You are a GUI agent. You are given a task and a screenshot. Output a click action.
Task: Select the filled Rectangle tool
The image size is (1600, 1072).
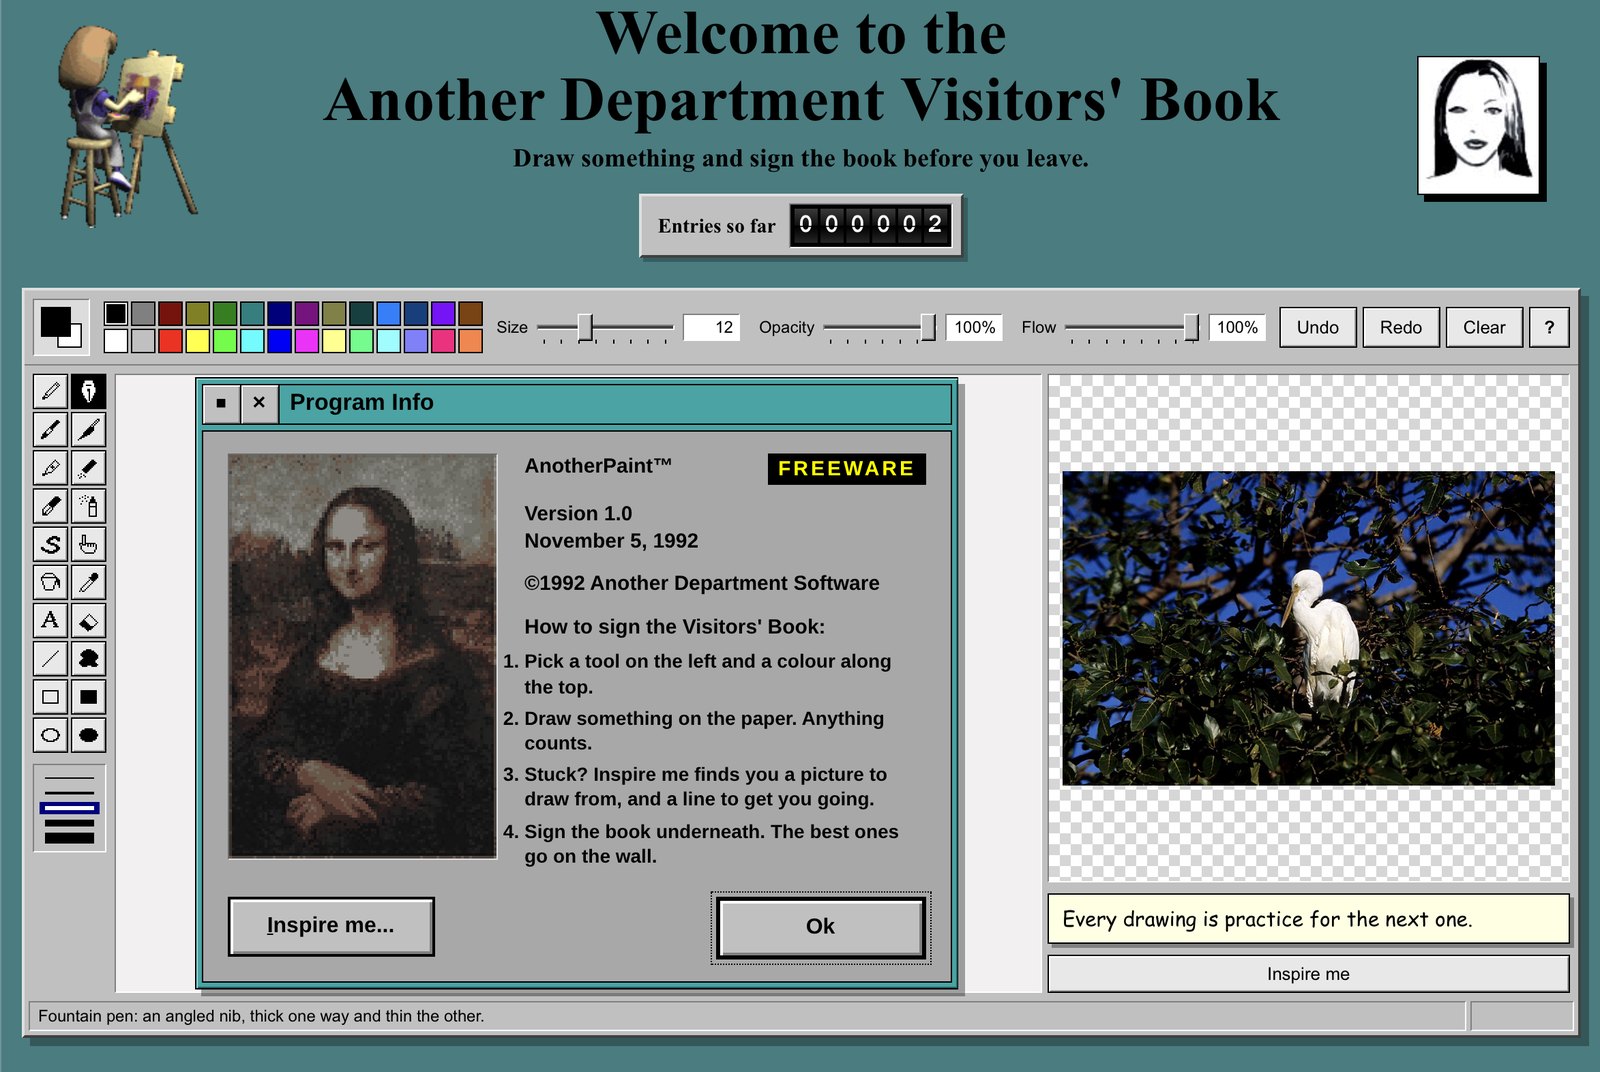(88, 696)
